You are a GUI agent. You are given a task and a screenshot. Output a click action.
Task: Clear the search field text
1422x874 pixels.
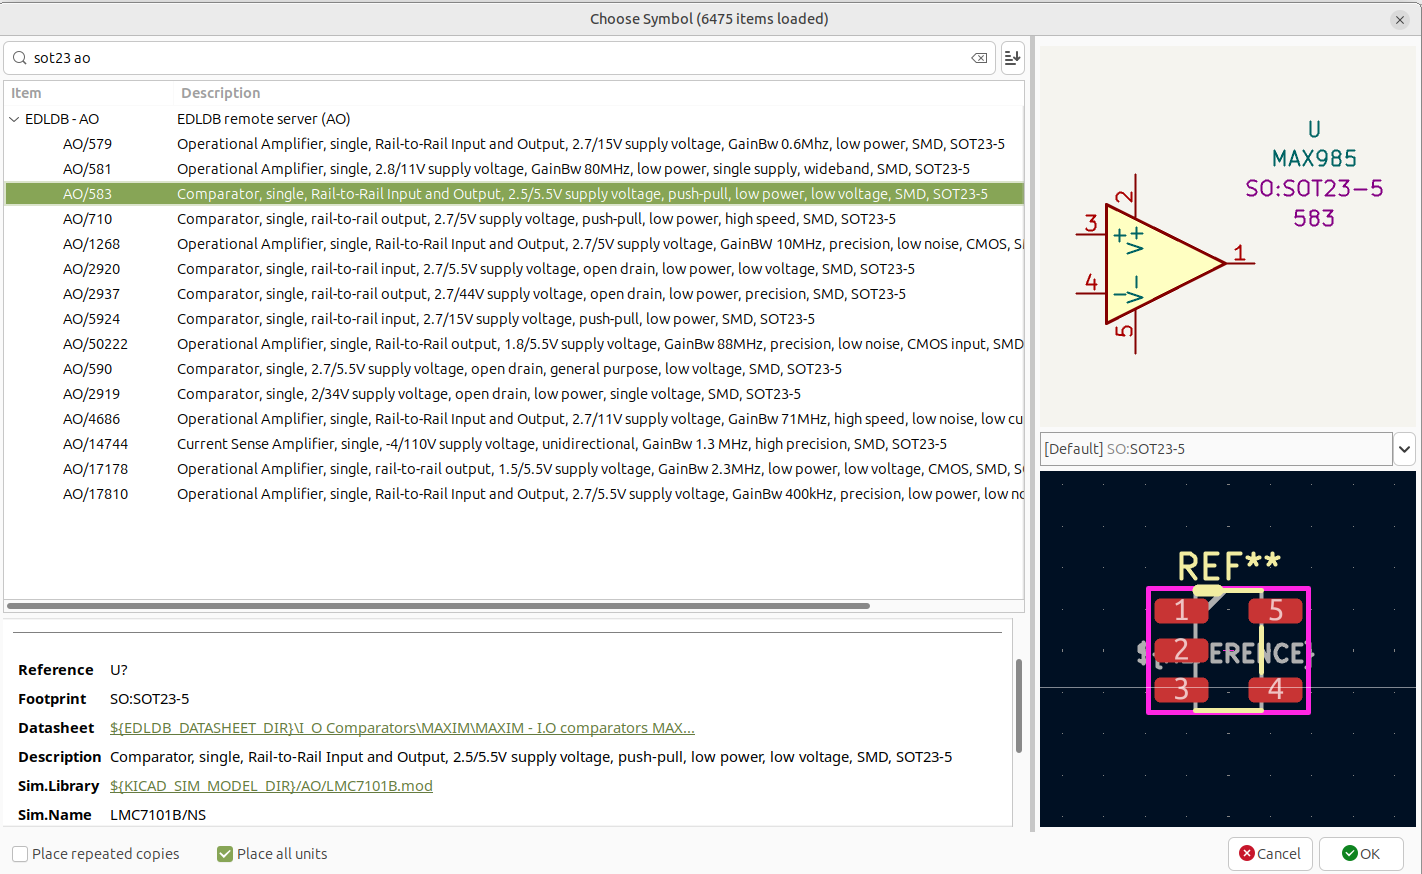tap(979, 58)
